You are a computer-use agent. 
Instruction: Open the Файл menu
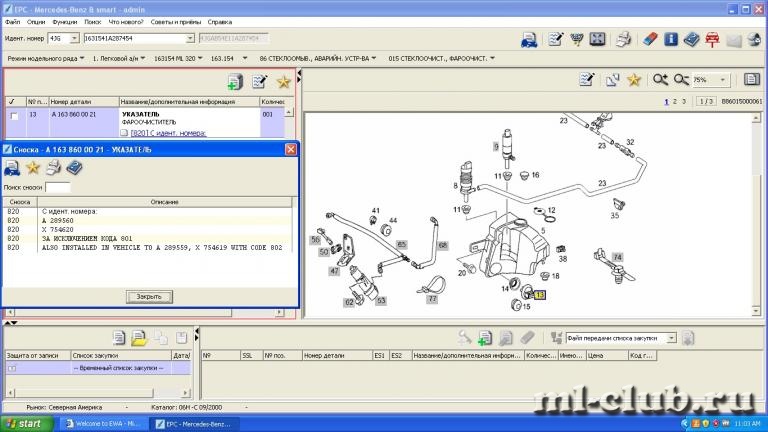point(13,22)
